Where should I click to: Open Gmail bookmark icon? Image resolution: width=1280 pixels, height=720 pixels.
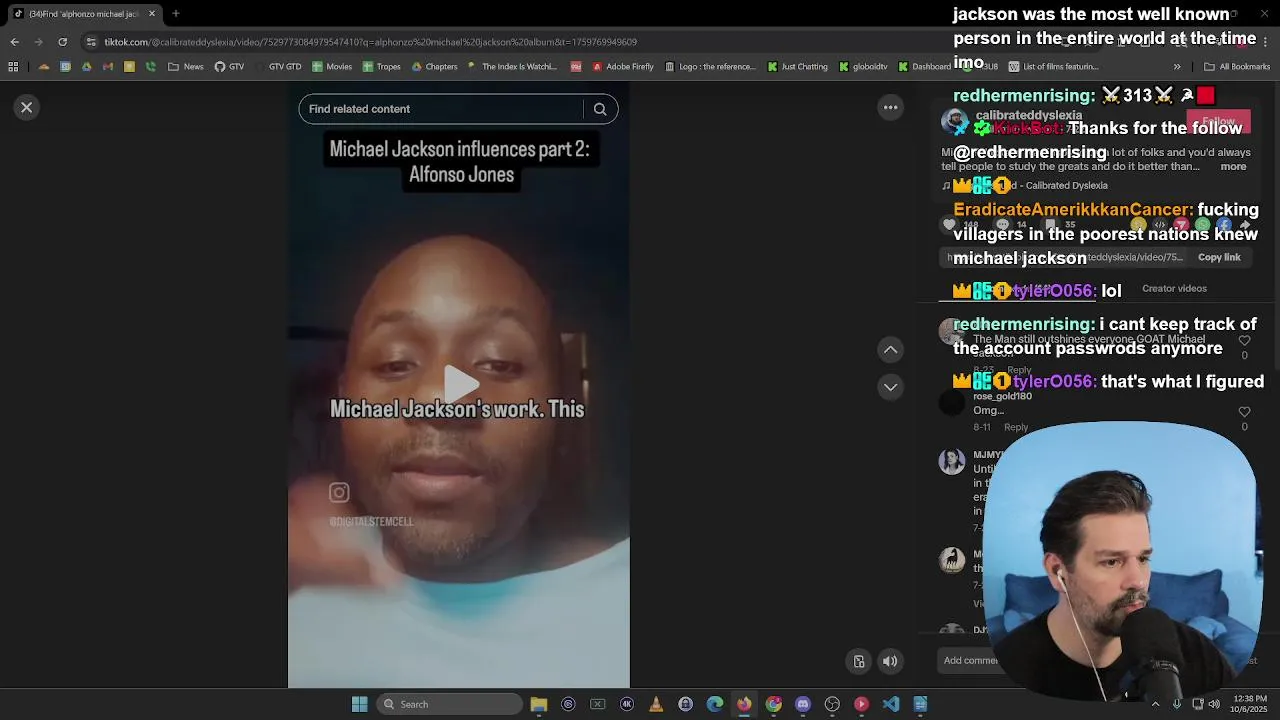click(108, 67)
